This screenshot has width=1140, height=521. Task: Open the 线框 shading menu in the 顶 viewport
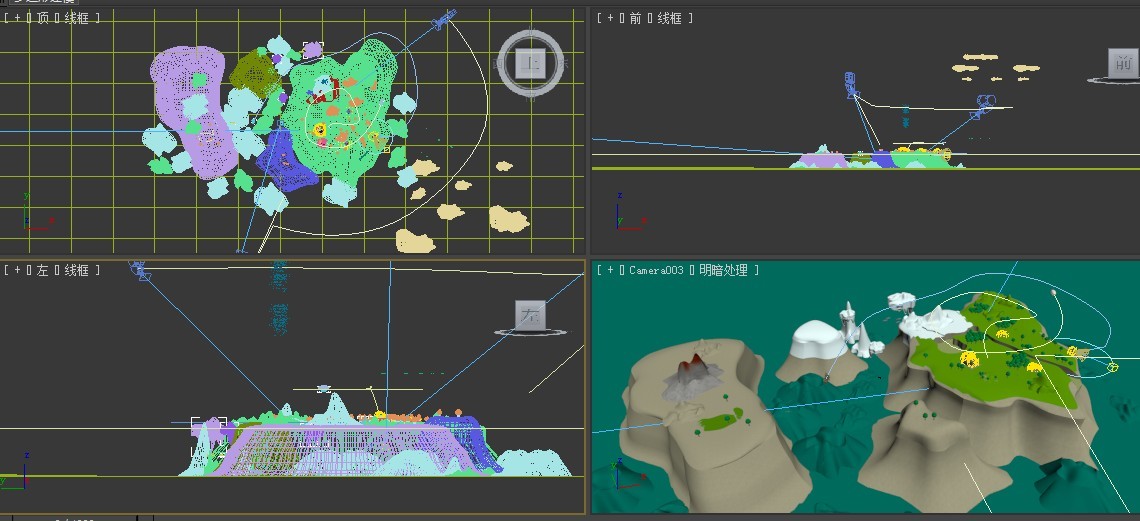click(x=76, y=18)
